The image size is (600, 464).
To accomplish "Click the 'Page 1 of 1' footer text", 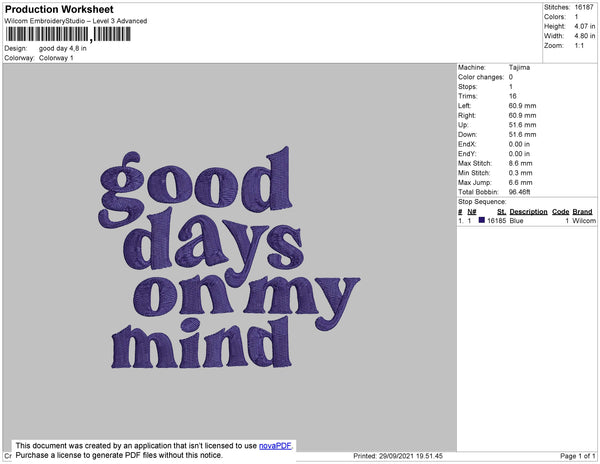I will click(578, 456).
